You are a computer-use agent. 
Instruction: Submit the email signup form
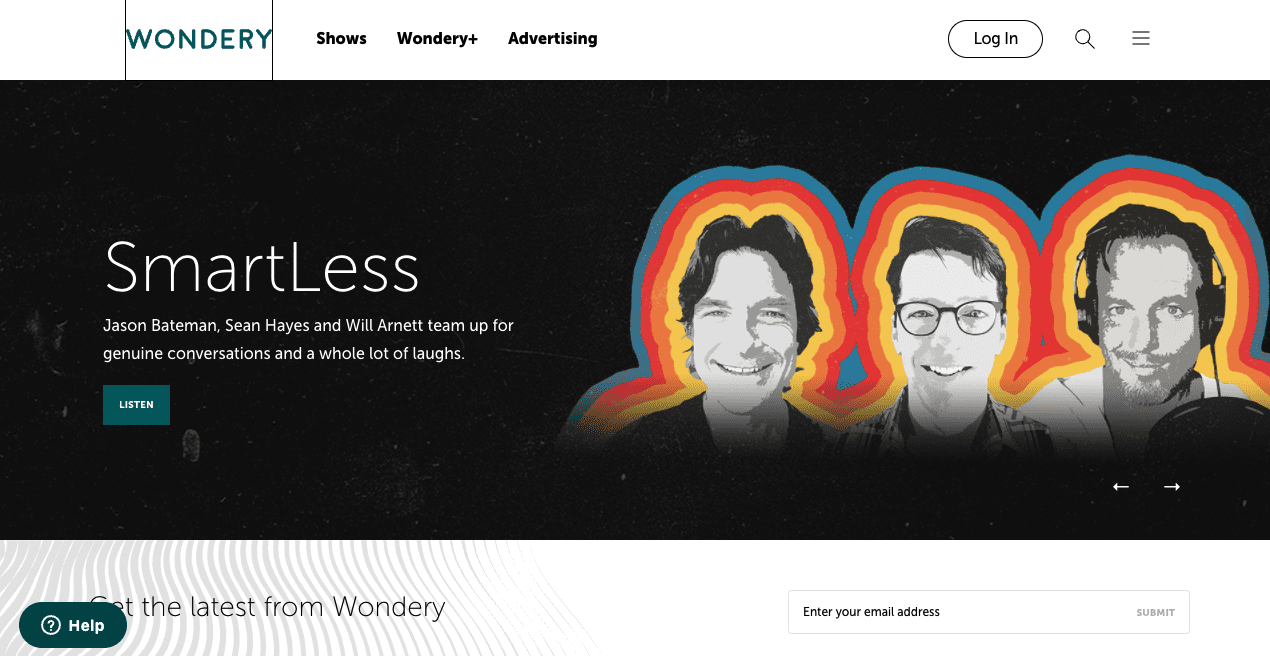click(1155, 612)
